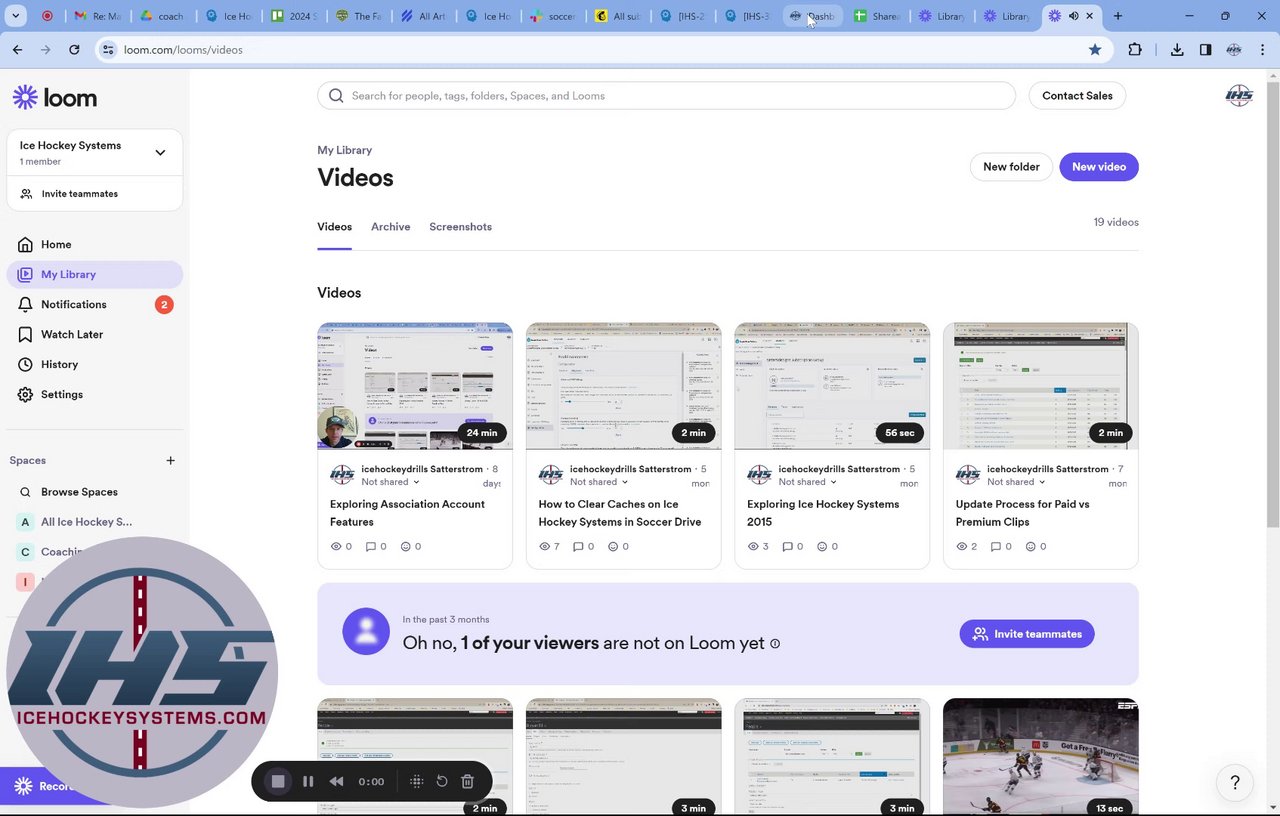Expand Not shared dropdown on Exploring Association card

pyautogui.click(x=390, y=482)
